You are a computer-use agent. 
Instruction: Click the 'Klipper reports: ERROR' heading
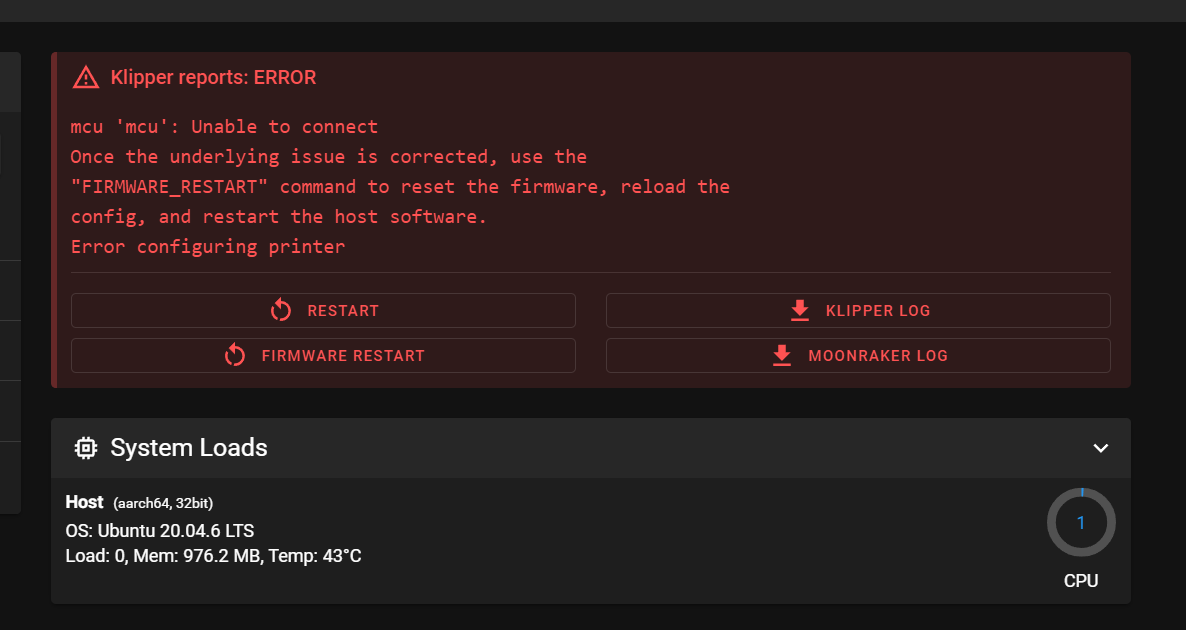click(214, 77)
